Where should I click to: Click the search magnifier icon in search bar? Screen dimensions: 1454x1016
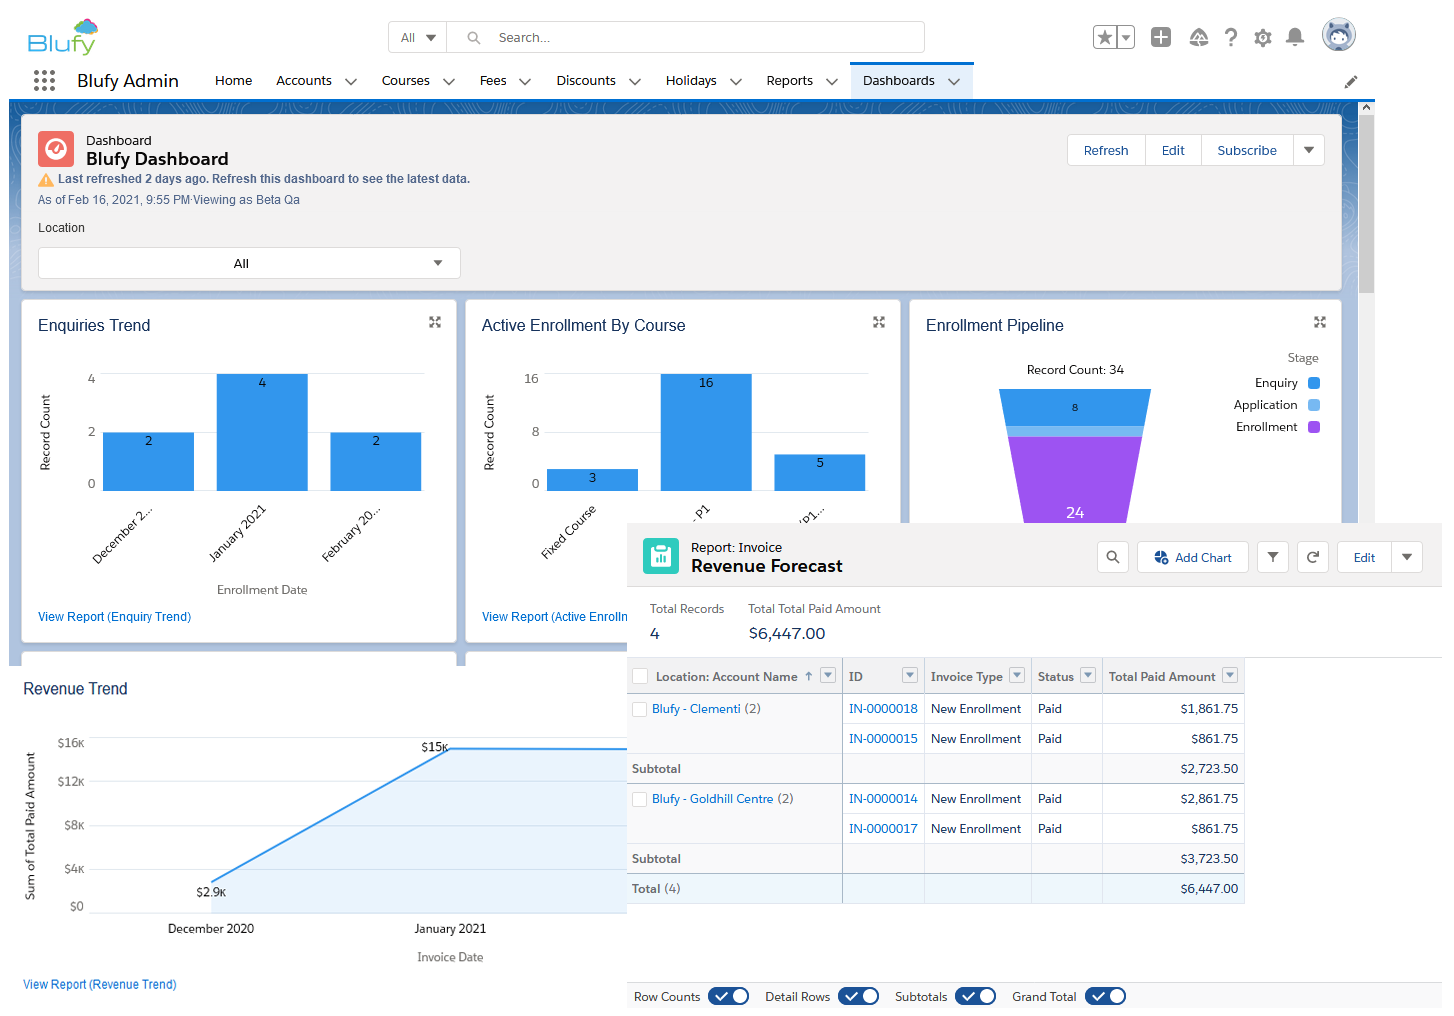[x=474, y=38]
